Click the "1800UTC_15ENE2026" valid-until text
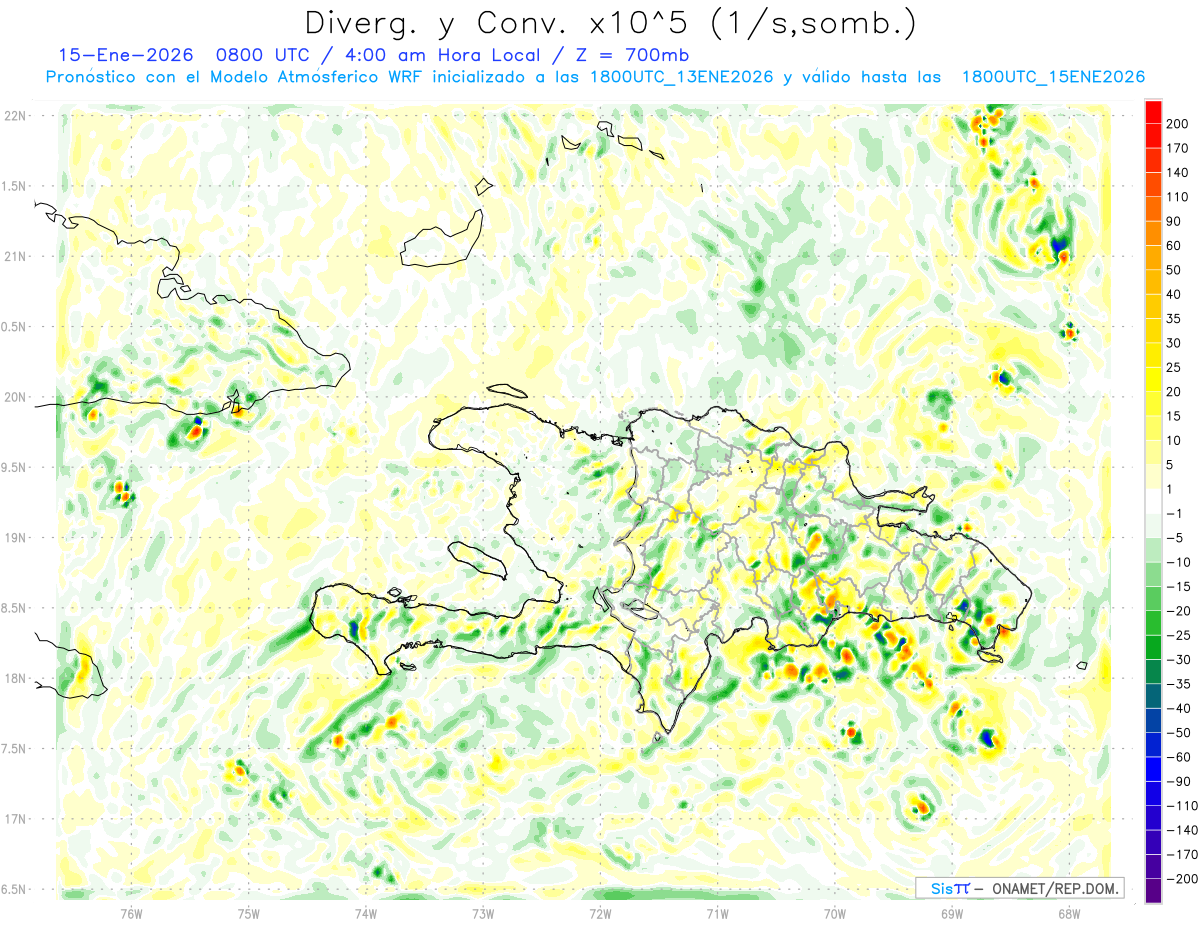Screen dimensions: 1200x927 pyautogui.click(x=1053, y=77)
